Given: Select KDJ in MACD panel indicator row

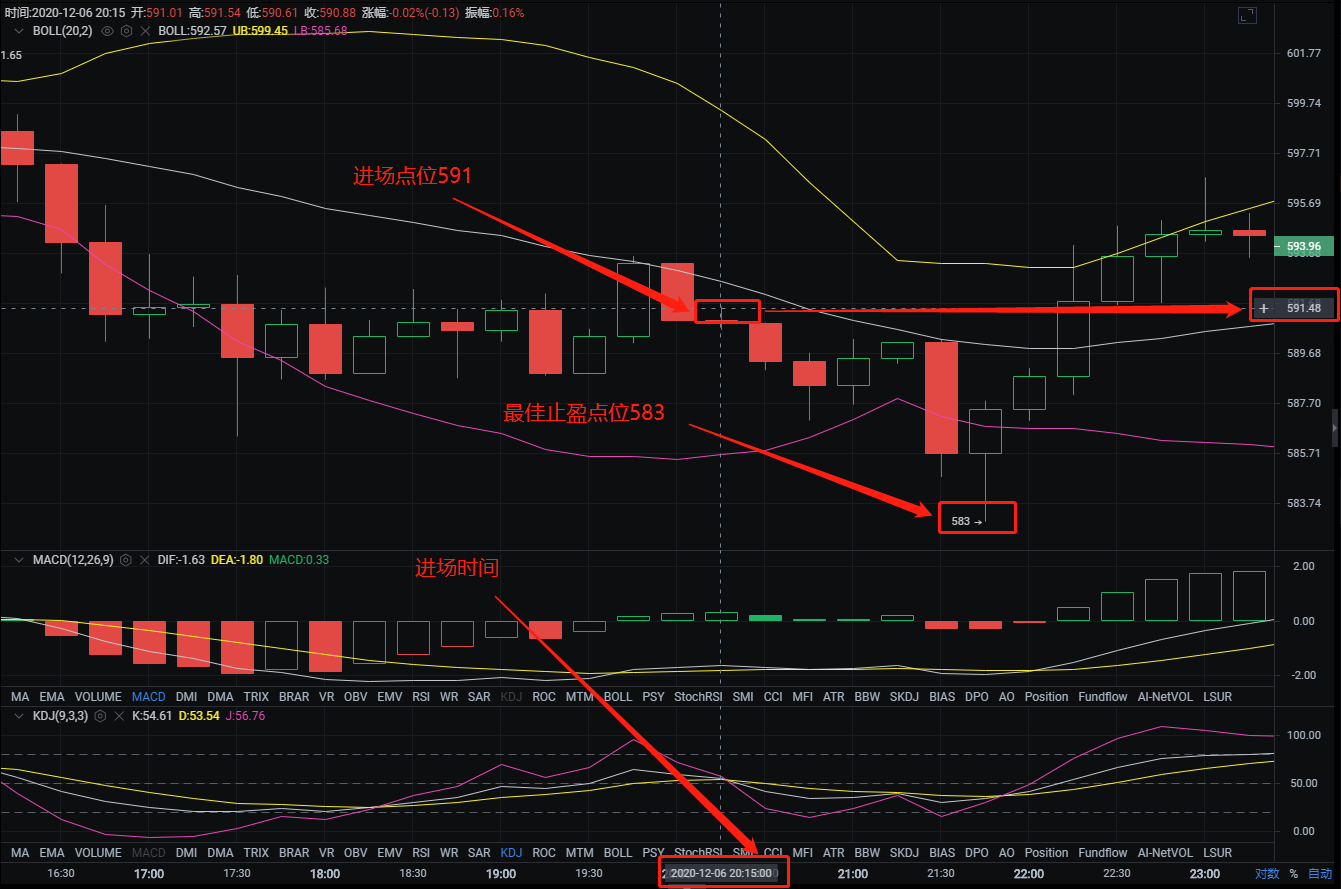Looking at the screenshot, I should tap(511, 696).
